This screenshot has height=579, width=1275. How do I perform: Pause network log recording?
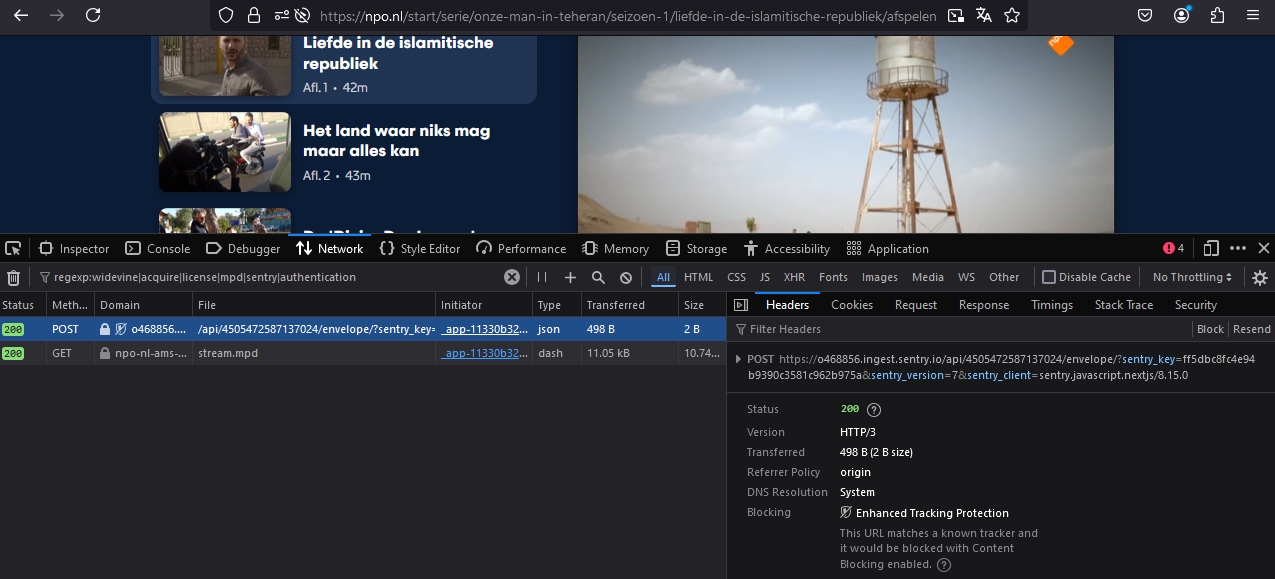542,277
